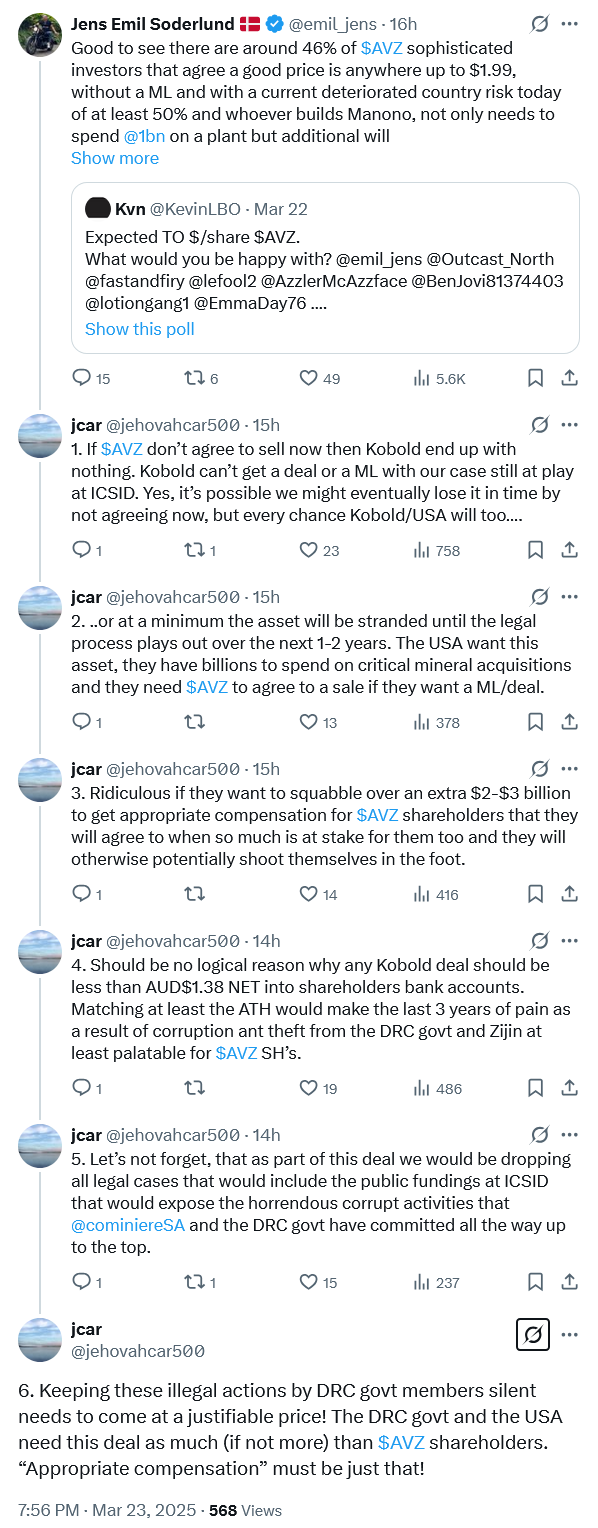Open the @cominiereSA mention link
598x1528 pixels.
click(128, 1225)
